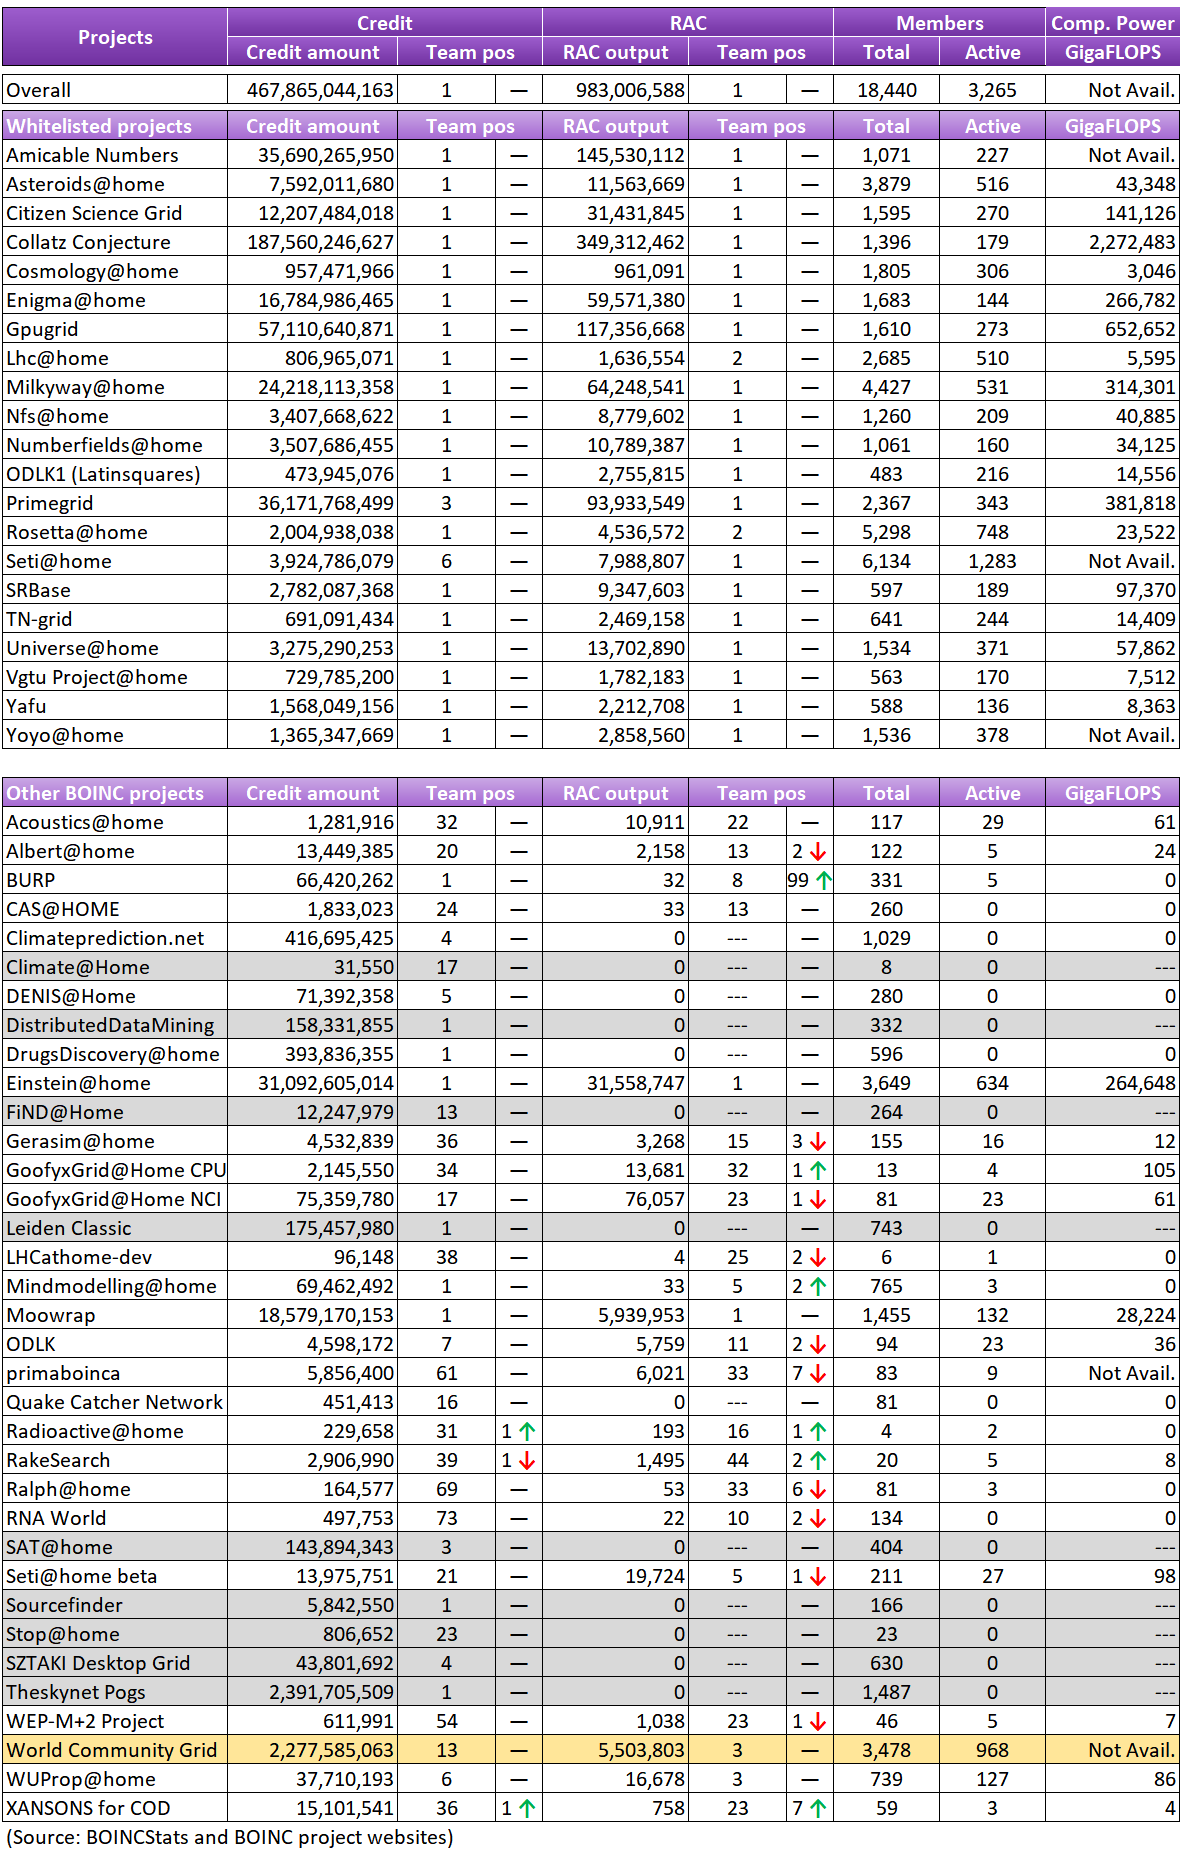
Task: Select the 'Universe@home' project name
Action: pos(82,648)
